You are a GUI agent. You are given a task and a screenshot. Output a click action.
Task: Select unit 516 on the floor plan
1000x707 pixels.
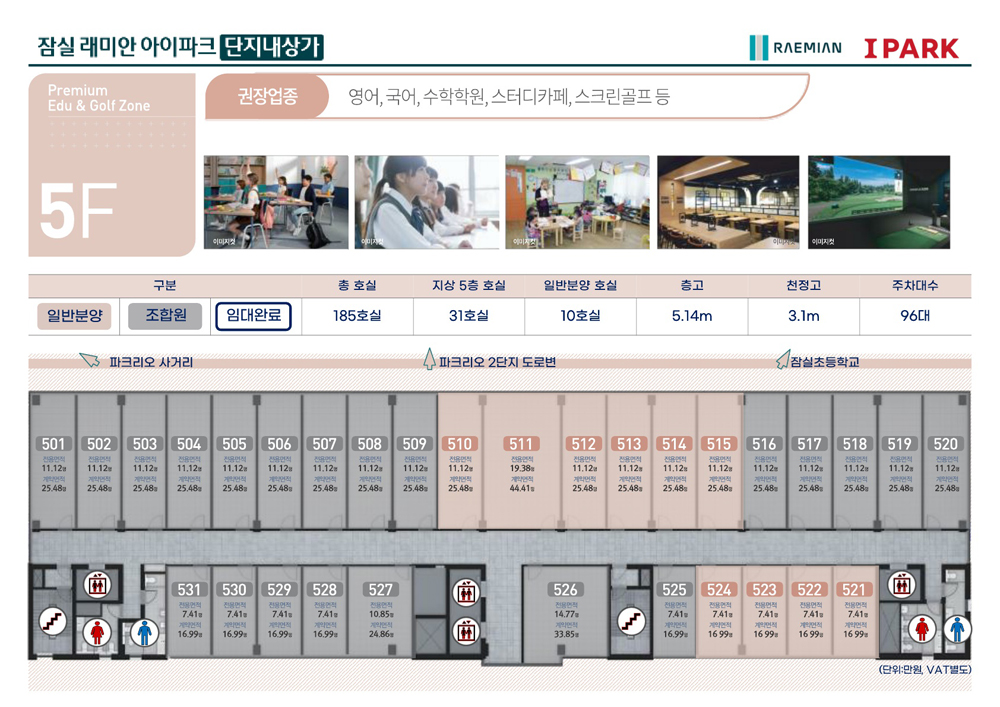tap(765, 462)
